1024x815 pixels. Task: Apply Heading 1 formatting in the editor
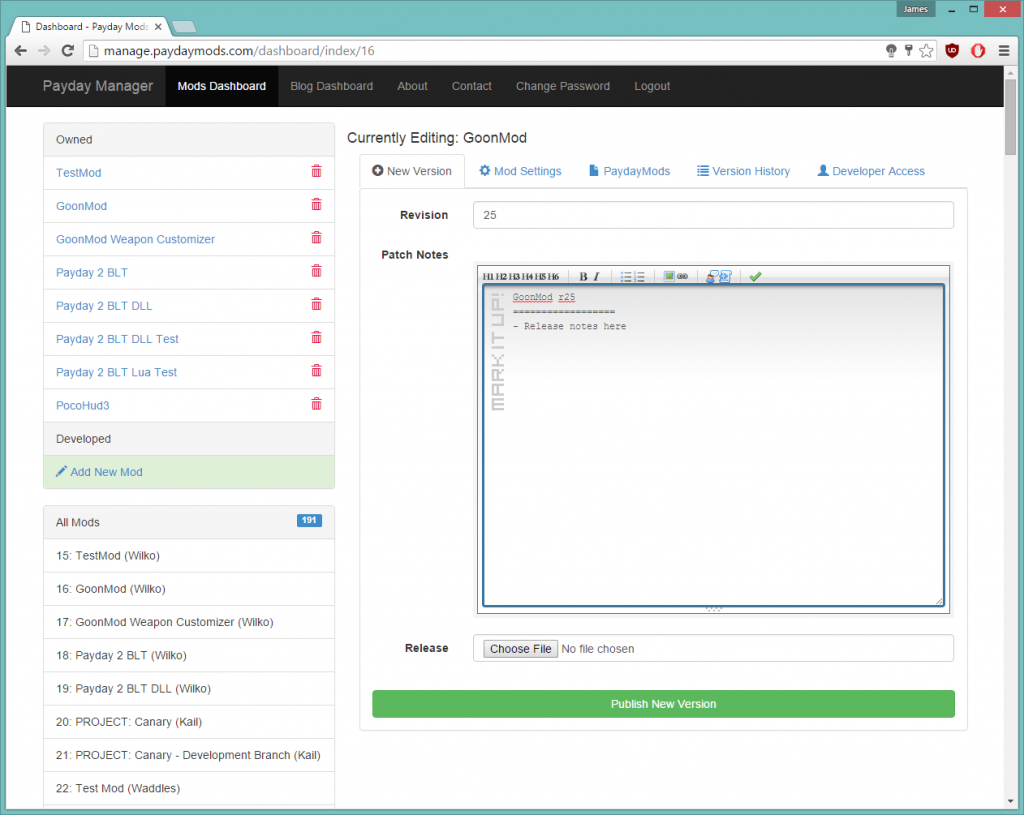(x=488, y=277)
